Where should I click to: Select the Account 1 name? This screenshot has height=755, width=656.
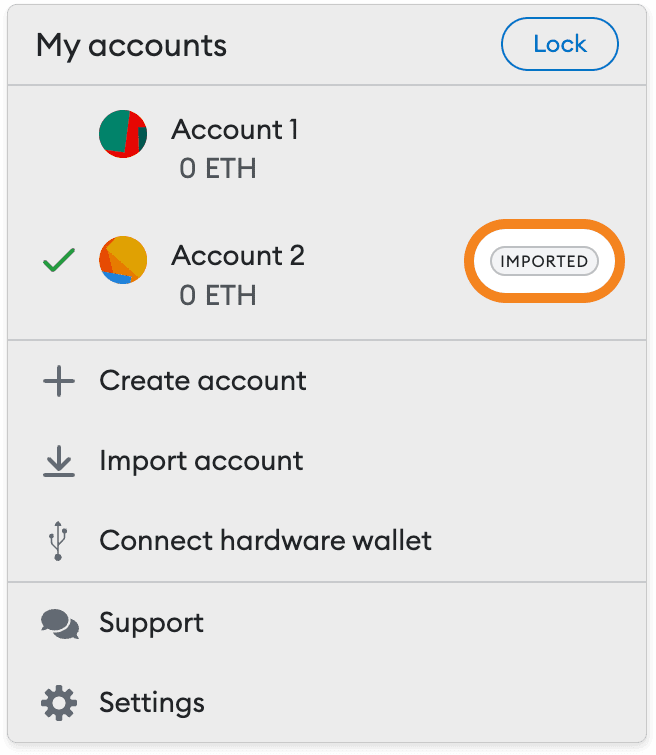tap(235, 130)
